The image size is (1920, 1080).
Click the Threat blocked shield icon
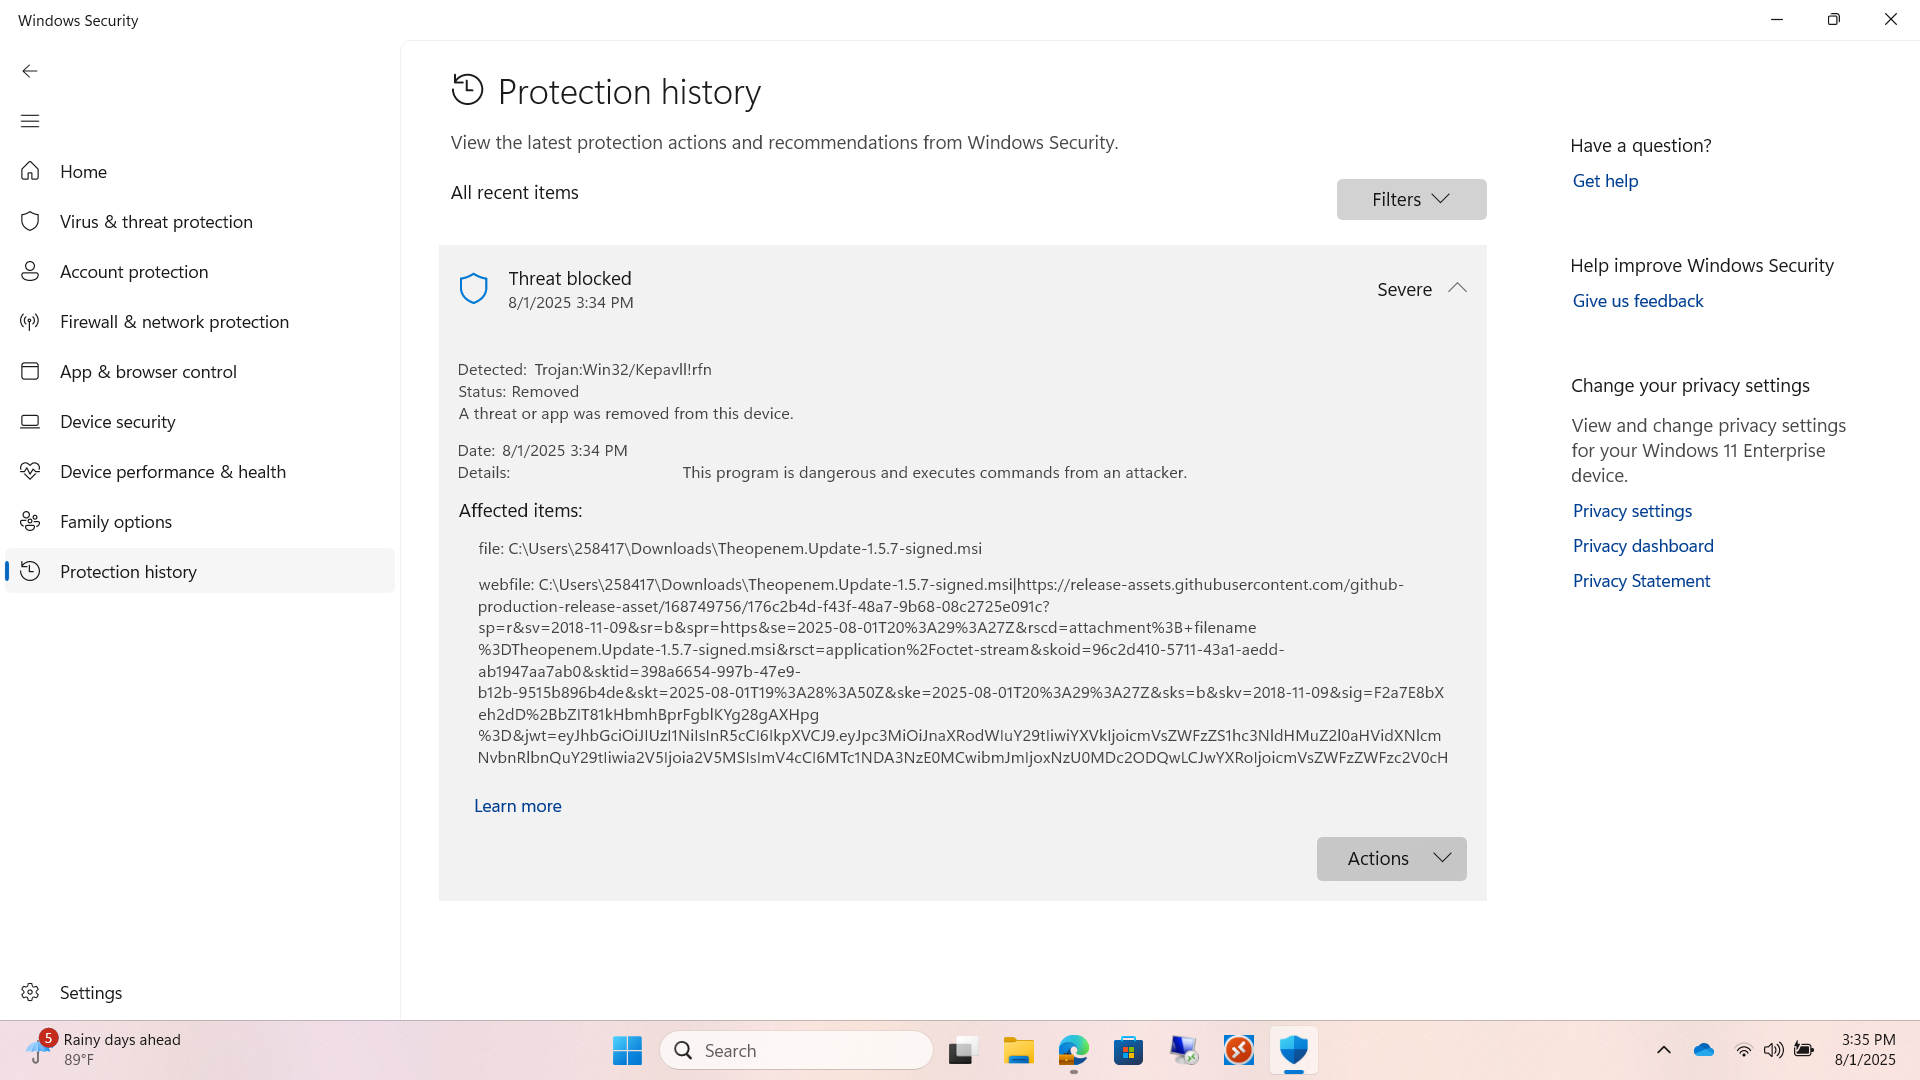coord(473,289)
